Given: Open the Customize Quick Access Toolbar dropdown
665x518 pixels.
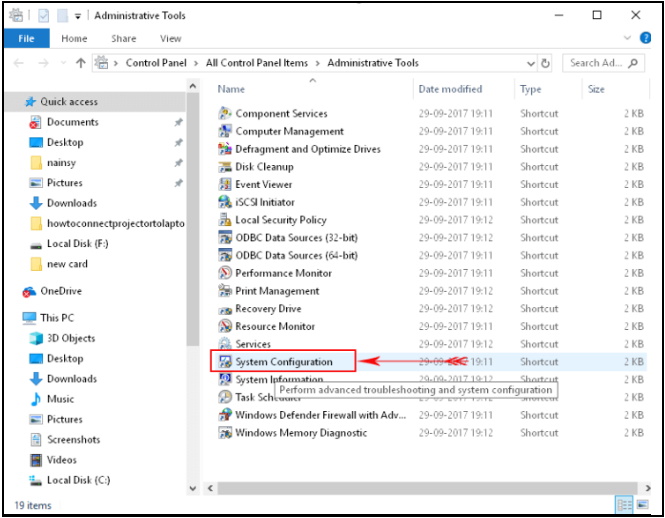Looking at the screenshot, I should click(x=78, y=16).
